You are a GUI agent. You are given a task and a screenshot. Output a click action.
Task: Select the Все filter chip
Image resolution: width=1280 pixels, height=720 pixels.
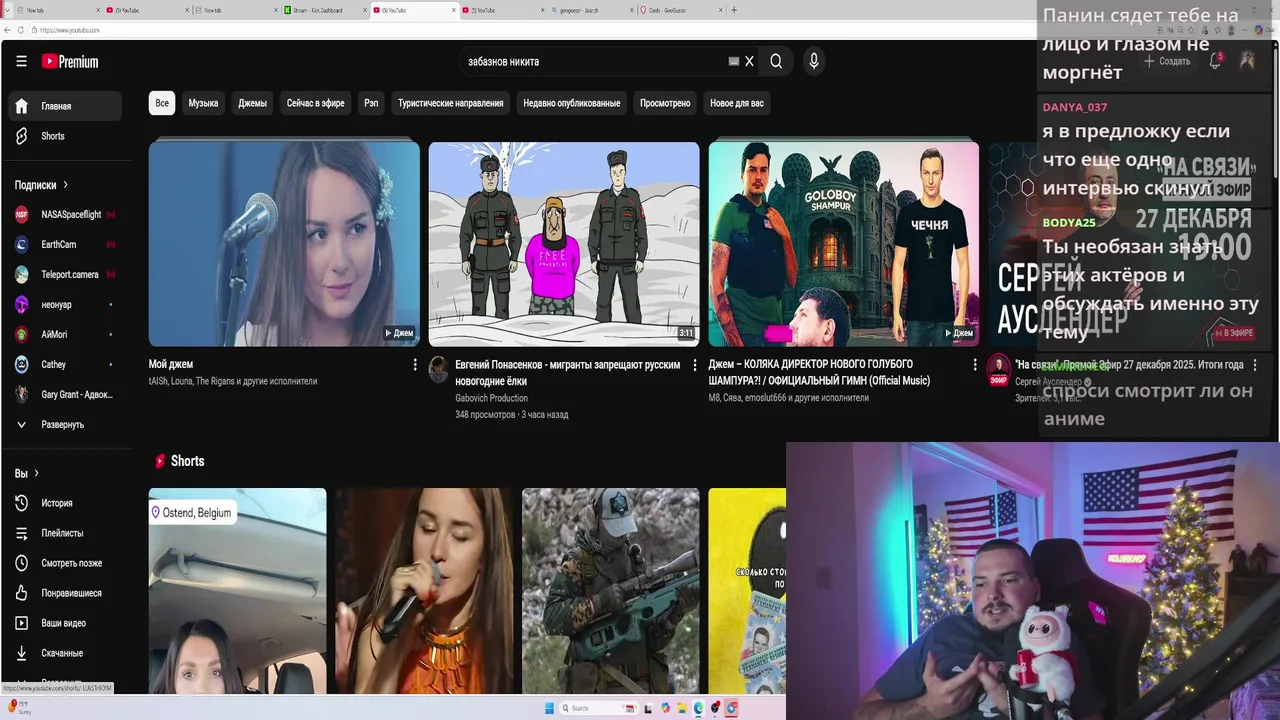coord(162,103)
